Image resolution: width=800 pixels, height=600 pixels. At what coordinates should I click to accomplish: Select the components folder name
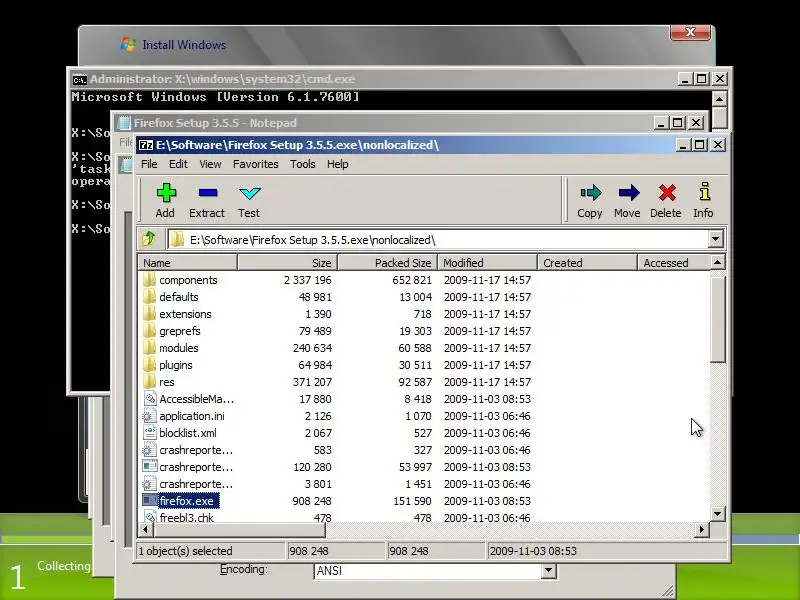(188, 280)
